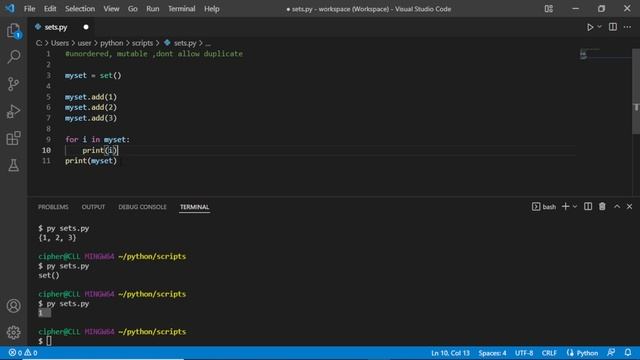Click breadcrumb folder 'user'
The image size is (640, 360).
pyautogui.click(x=84, y=43)
